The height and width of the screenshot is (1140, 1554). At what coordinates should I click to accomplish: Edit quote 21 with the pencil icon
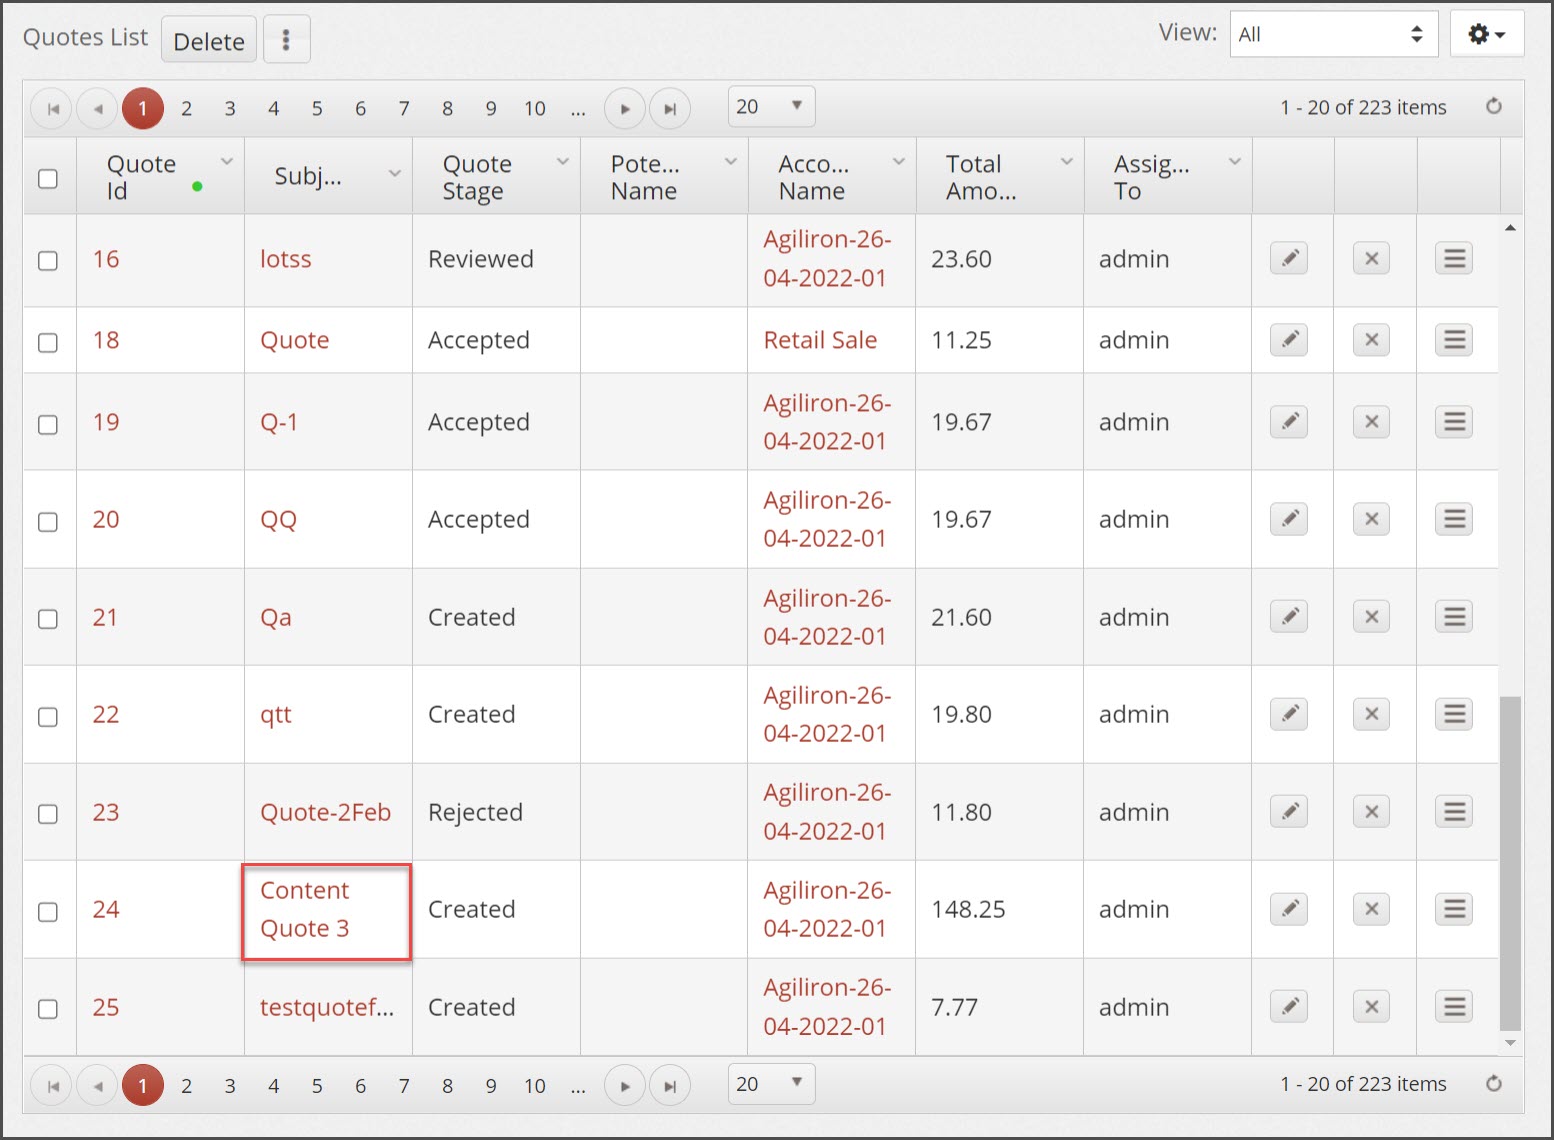coord(1289,617)
